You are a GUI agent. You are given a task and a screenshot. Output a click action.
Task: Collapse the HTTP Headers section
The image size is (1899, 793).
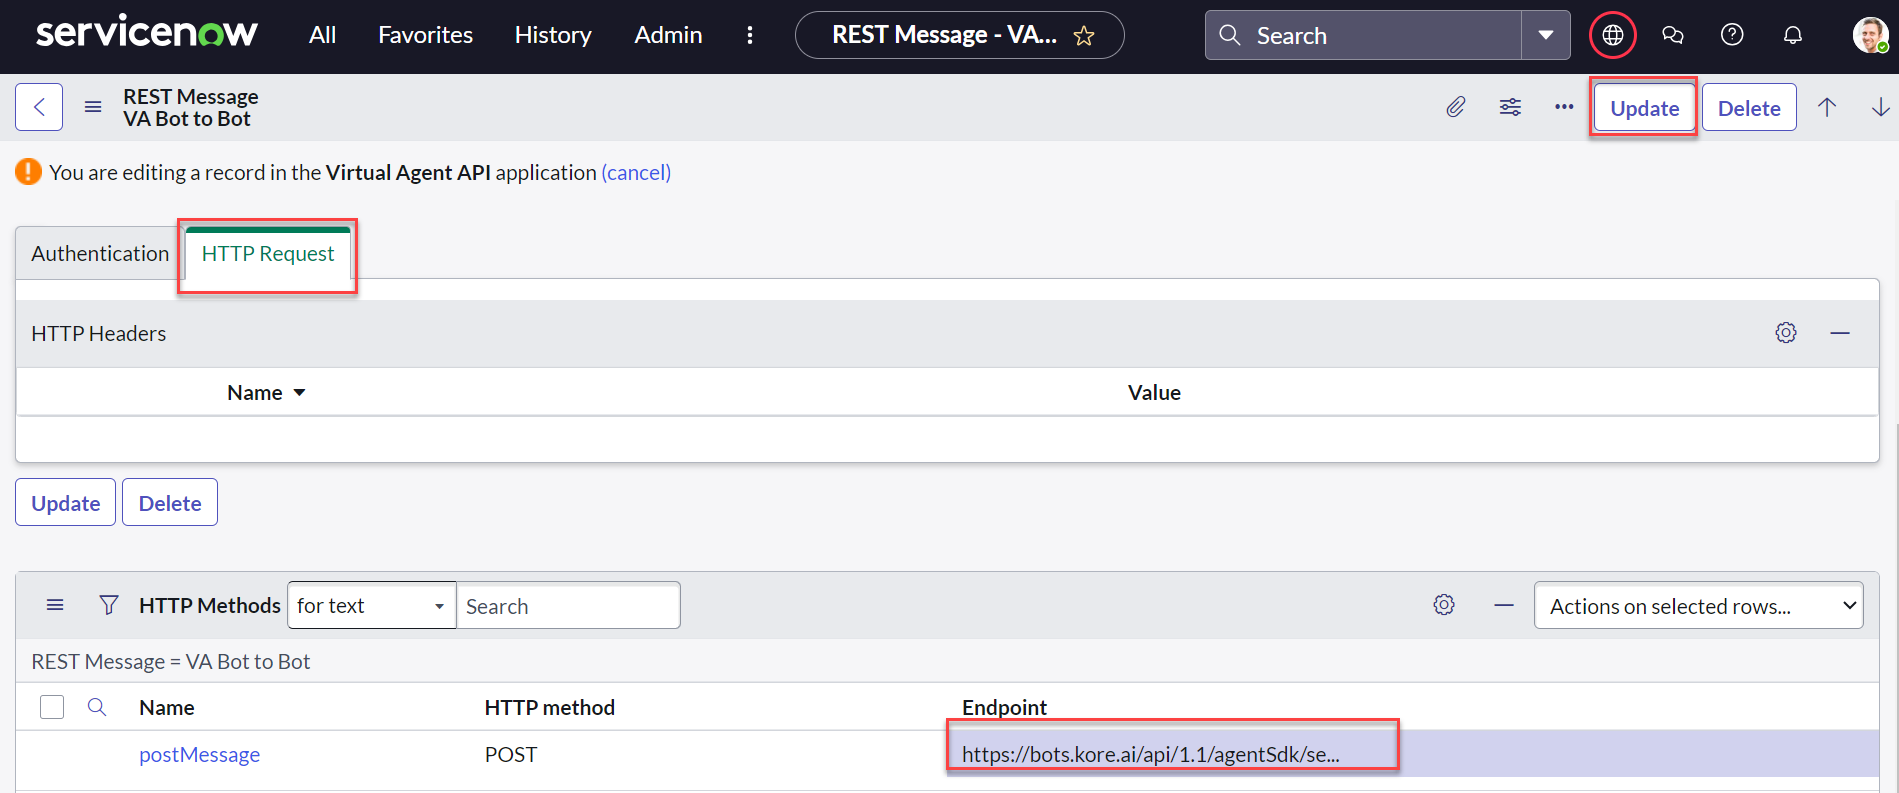coord(1840,333)
